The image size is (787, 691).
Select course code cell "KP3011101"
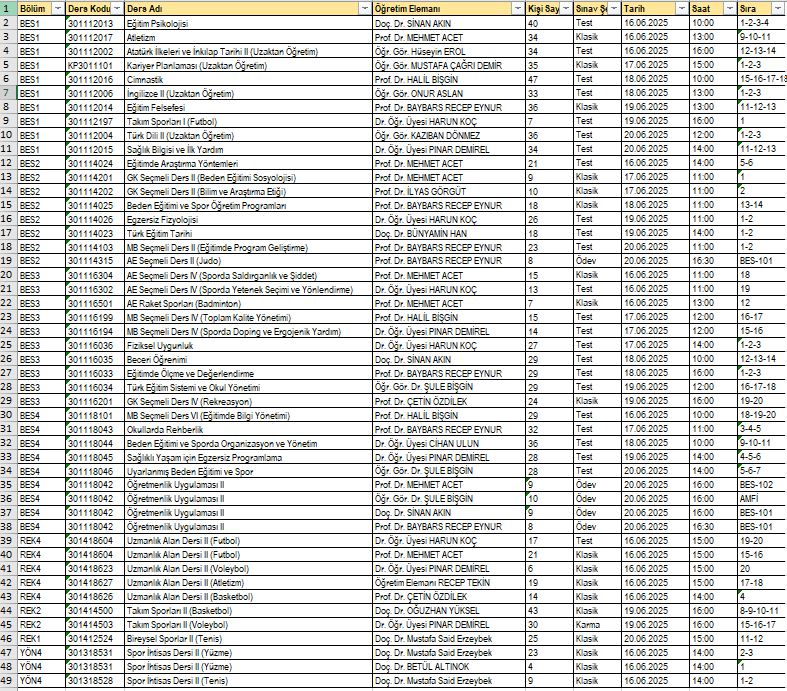click(95, 65)
